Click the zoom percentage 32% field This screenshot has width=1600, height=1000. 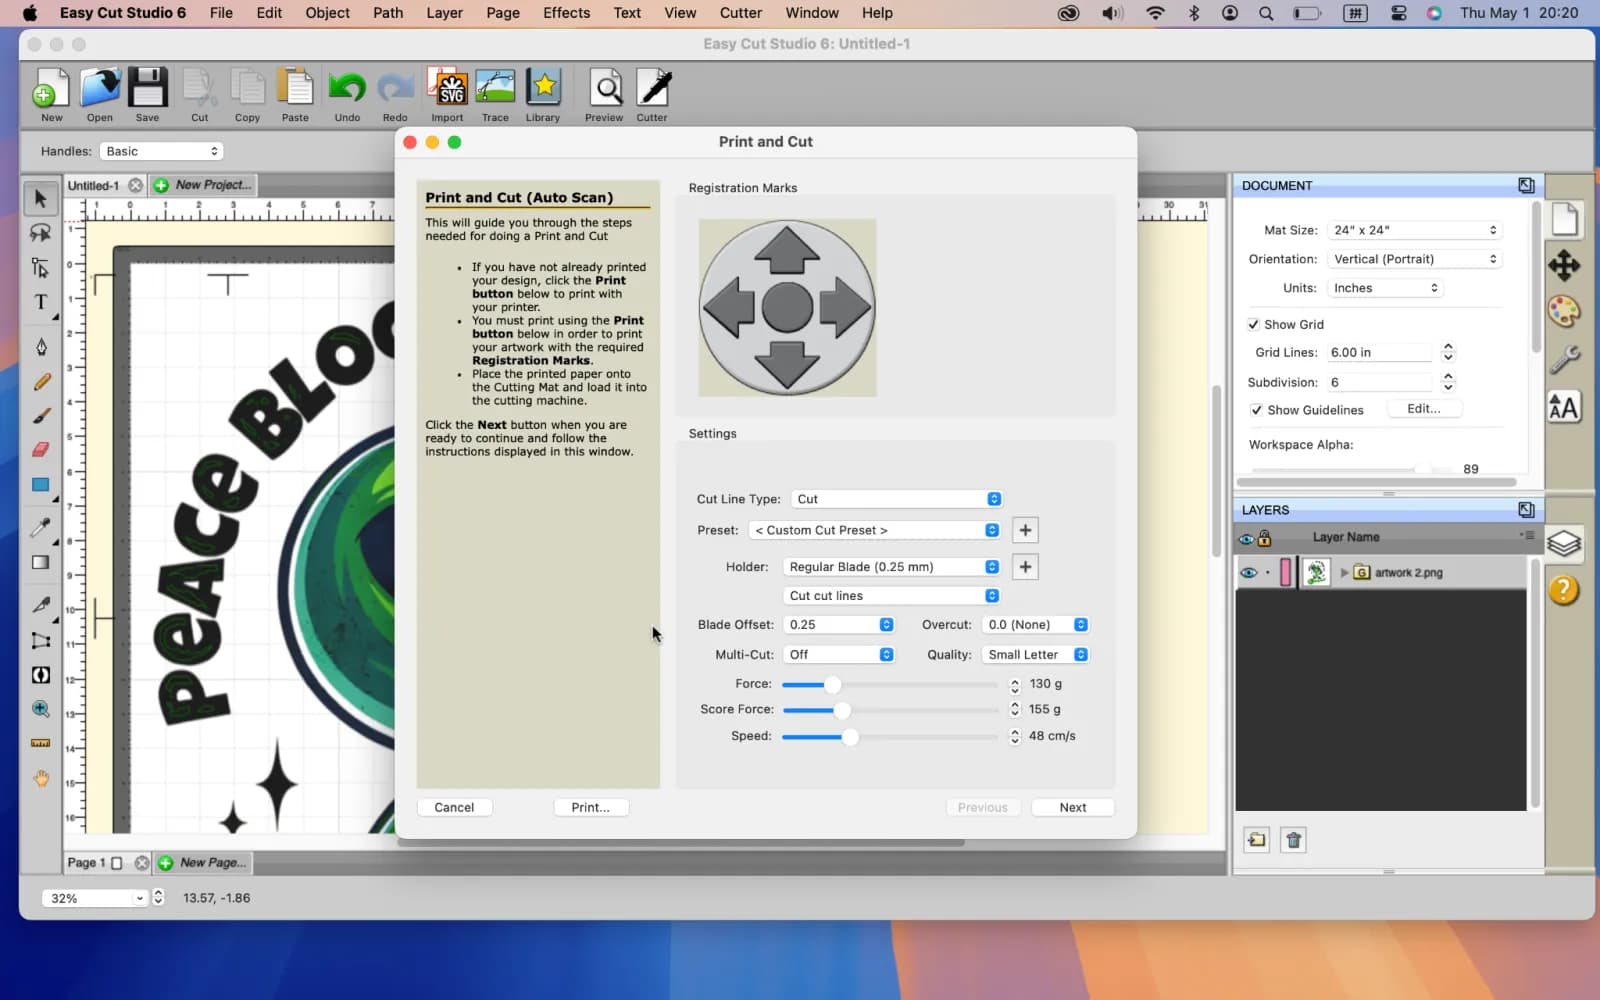tap(94, 898)
